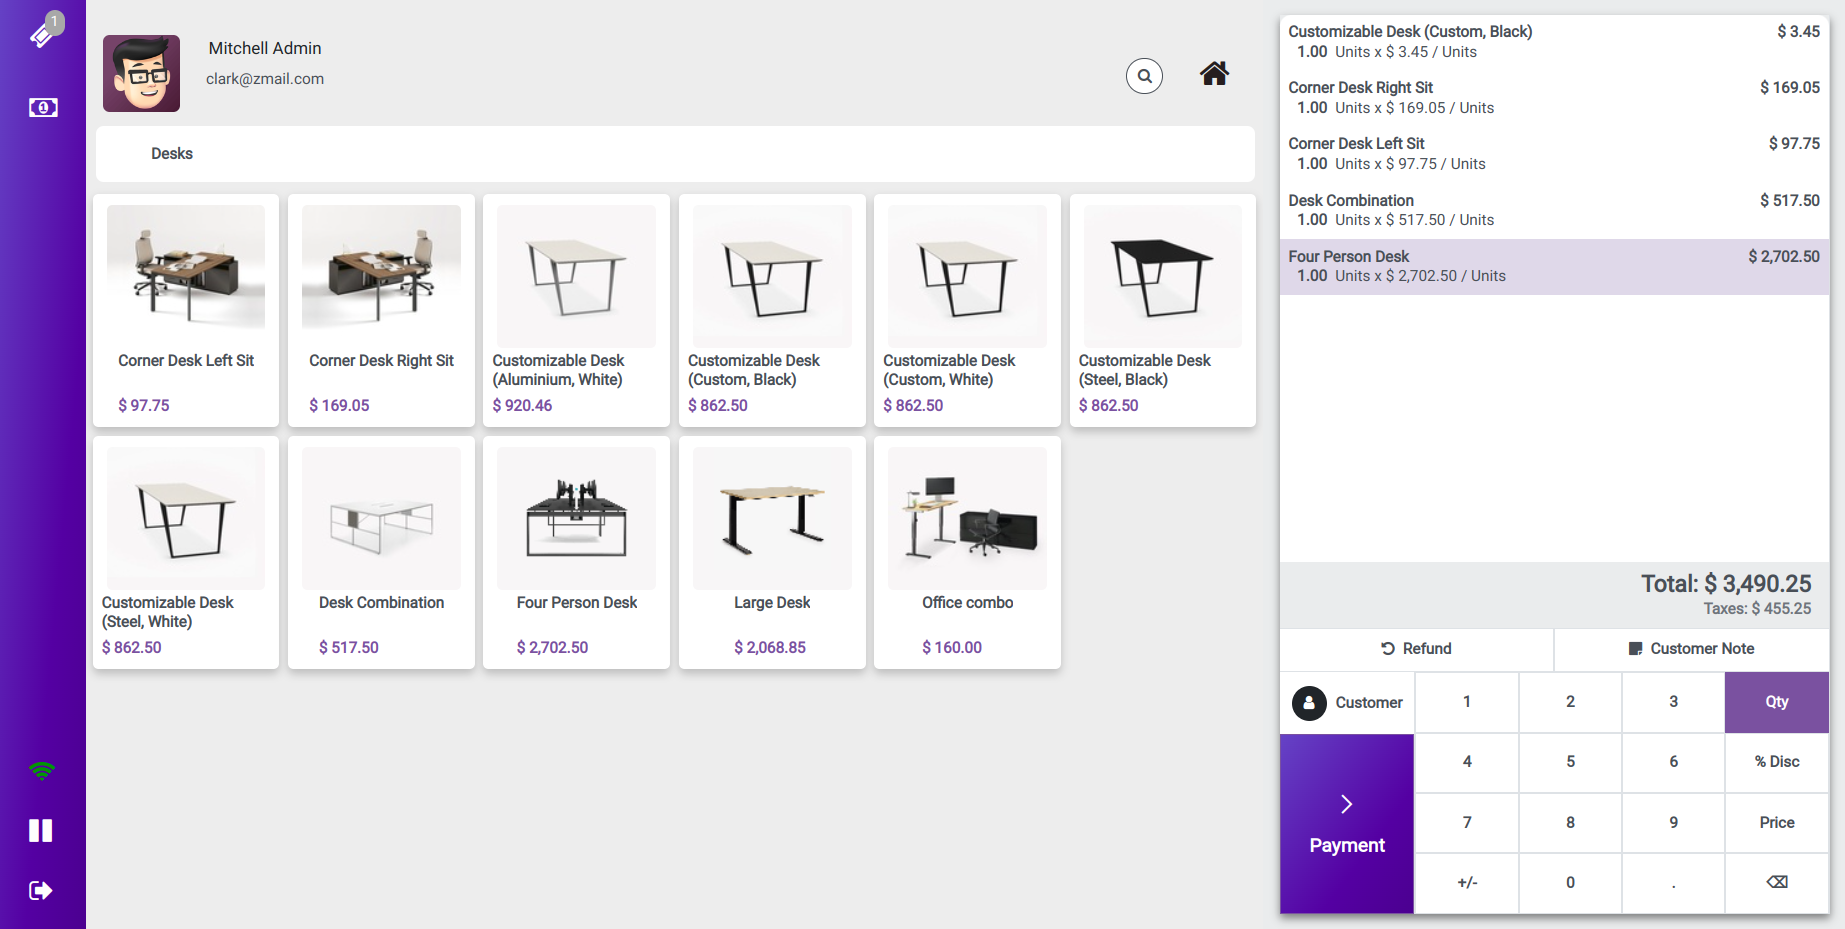
Task: Switch numpad to % Disc mode
Action: coord(1776,762)
